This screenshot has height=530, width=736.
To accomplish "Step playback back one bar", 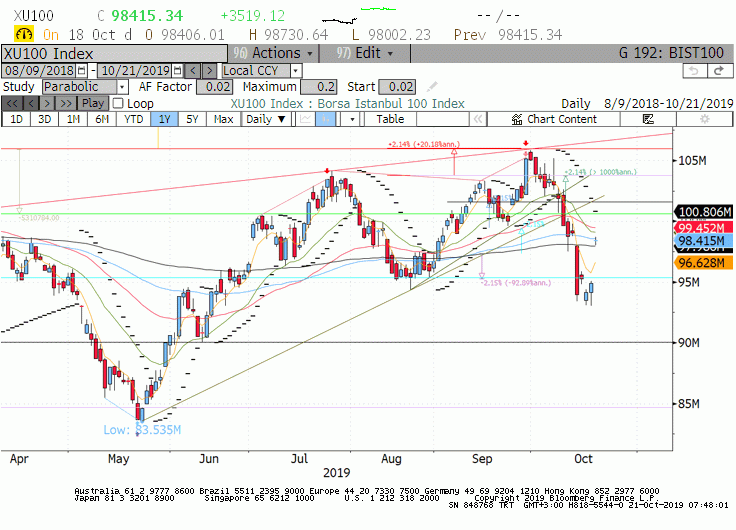I will click(x=31, y=103).
